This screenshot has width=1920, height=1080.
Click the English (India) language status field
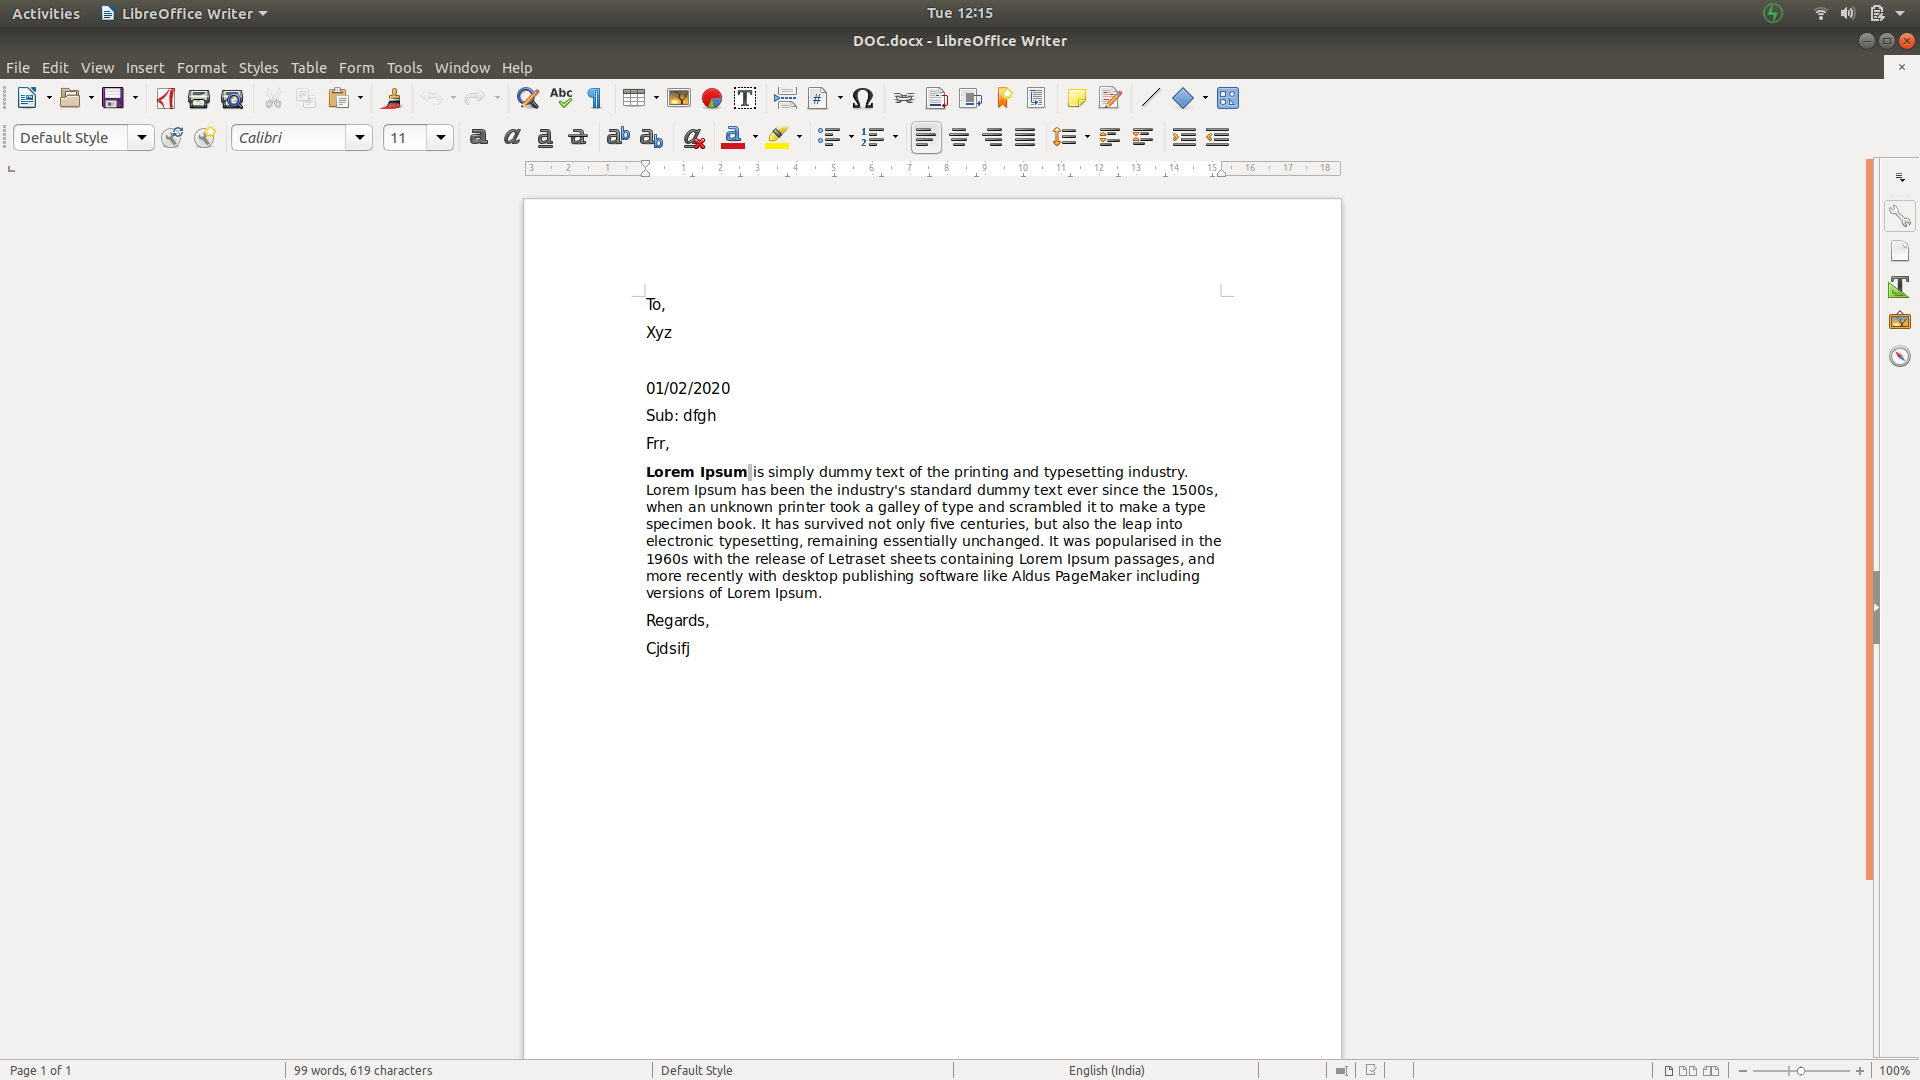(1106, 1070)
